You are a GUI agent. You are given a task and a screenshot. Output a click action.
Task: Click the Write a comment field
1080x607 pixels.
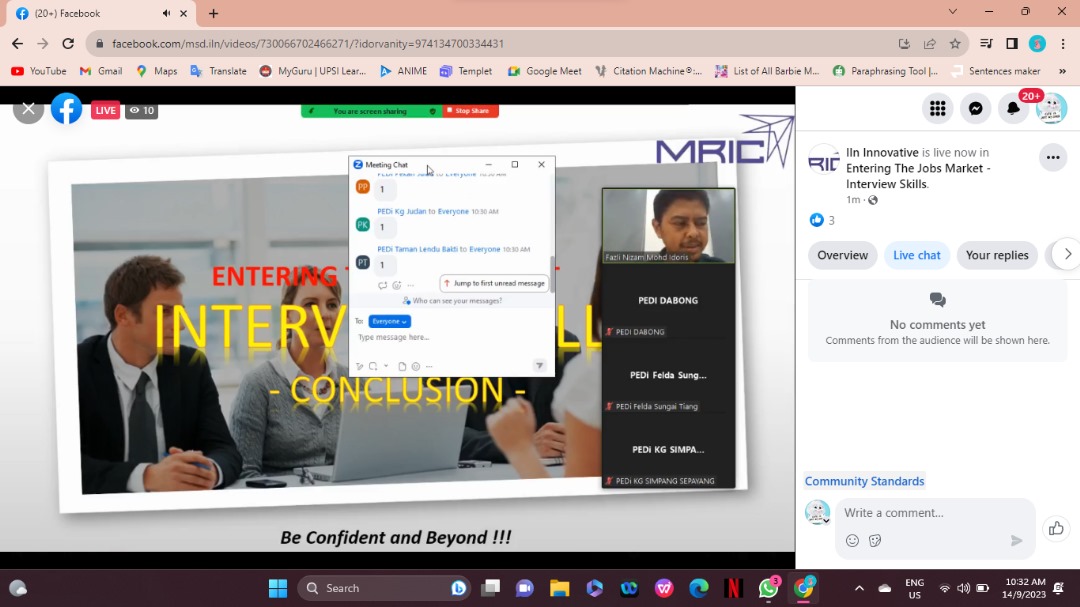[925, 513]
